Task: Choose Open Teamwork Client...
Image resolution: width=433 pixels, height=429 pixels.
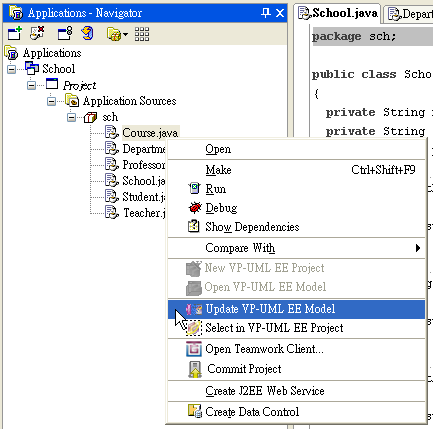Action: pyautogui.click(x=296, y=349)
